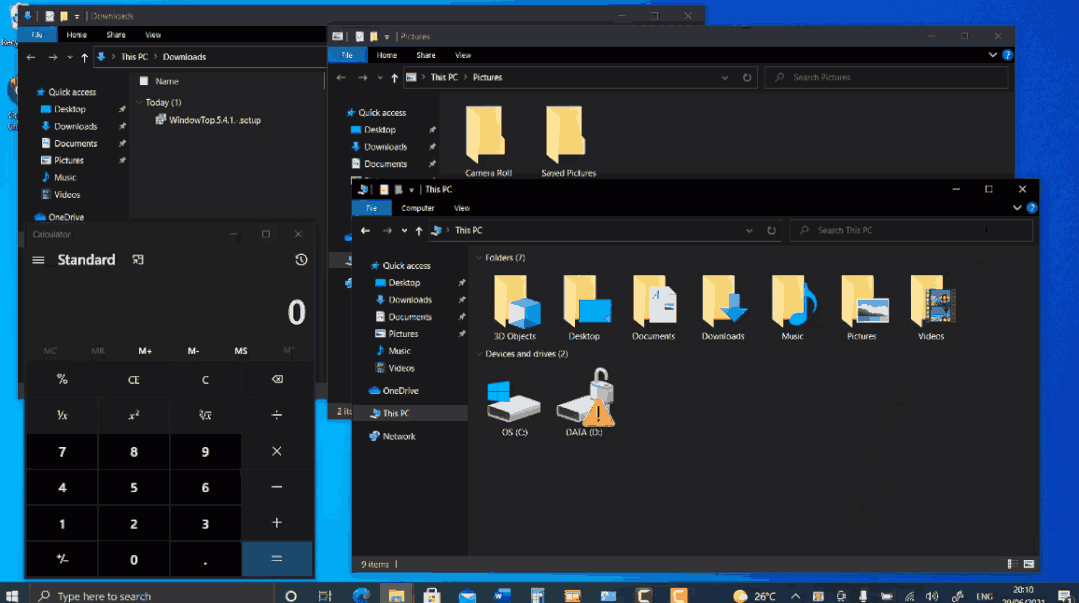This screenshot has height=603, width=1079.
Task: Select Documents folder icon in This PC
Action: tap(654, 308)
